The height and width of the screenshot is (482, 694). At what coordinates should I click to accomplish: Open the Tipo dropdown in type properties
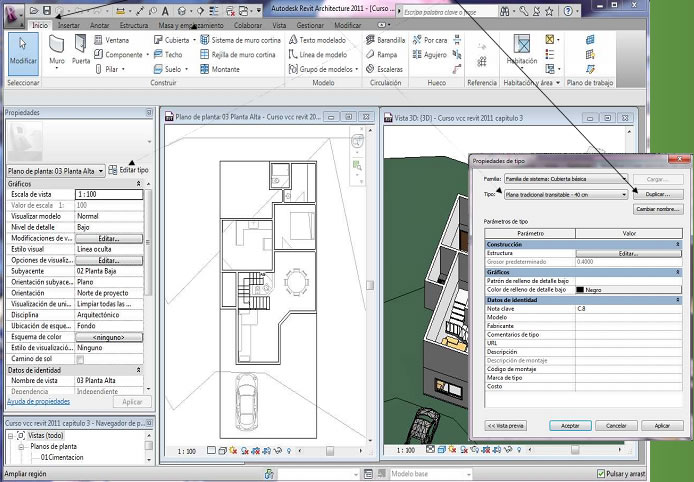point(624,195)
